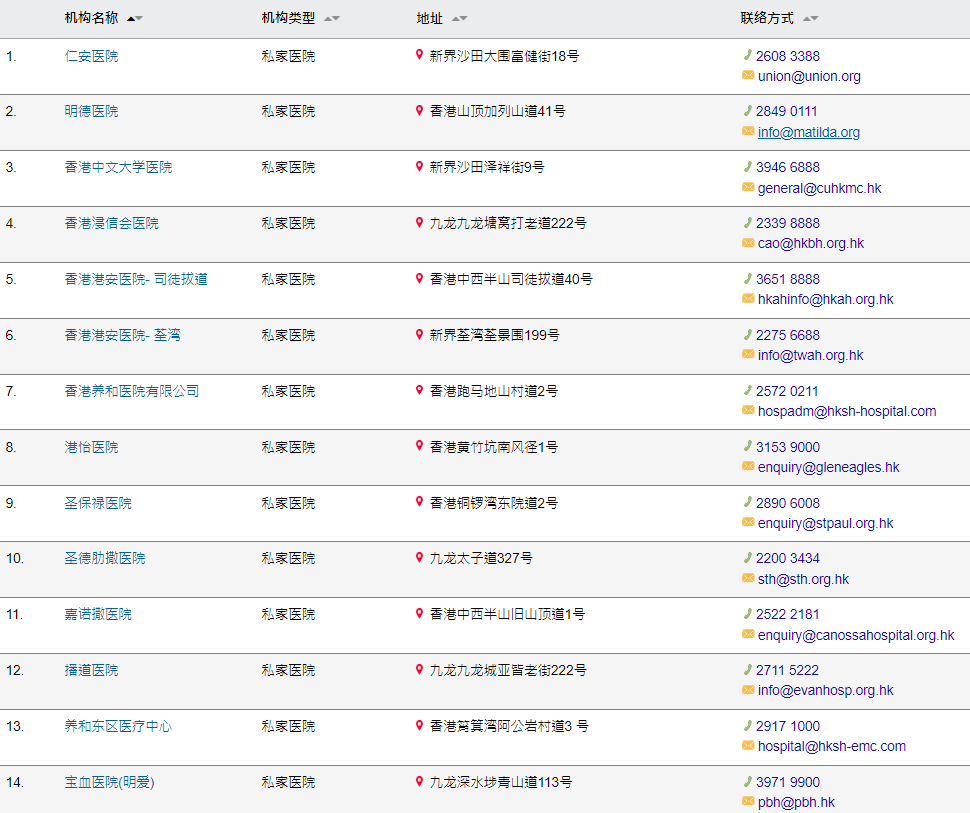Call phone number 2200 3434
The width and height of the screenshot is (970, 813).
click(788, 559)
